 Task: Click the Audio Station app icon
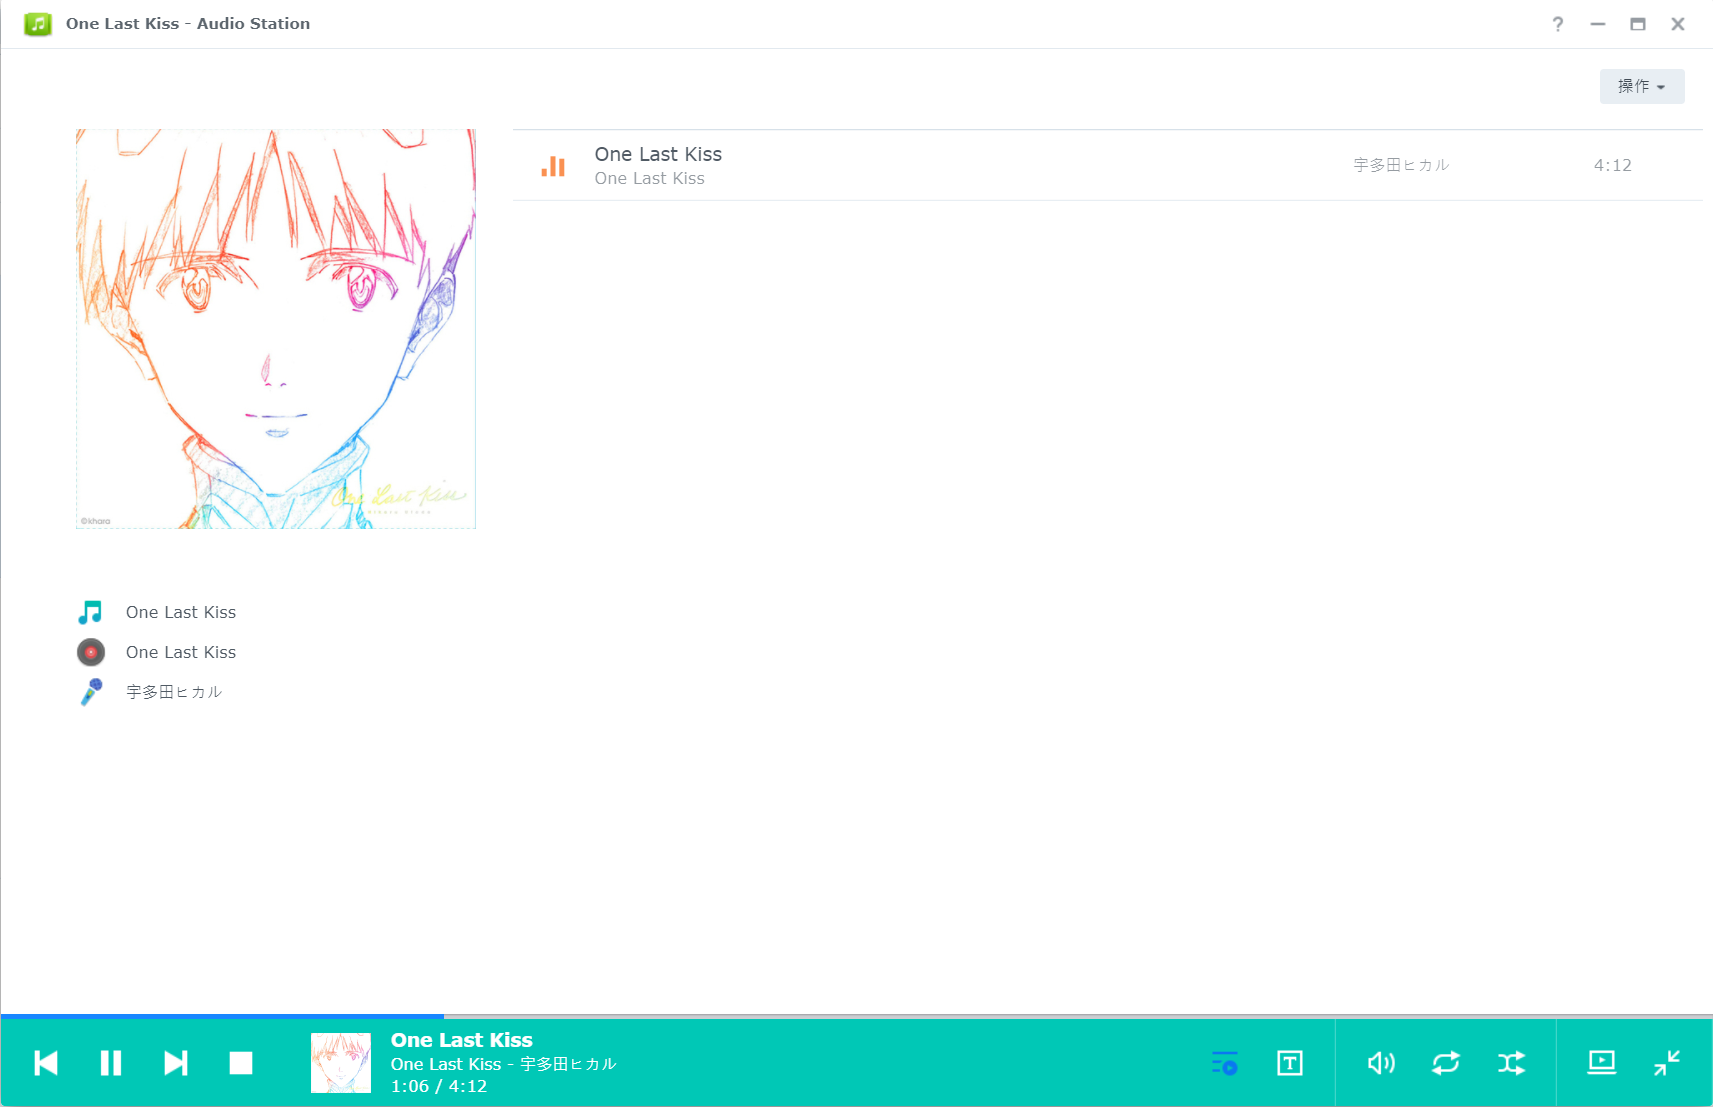pos(38,24)
